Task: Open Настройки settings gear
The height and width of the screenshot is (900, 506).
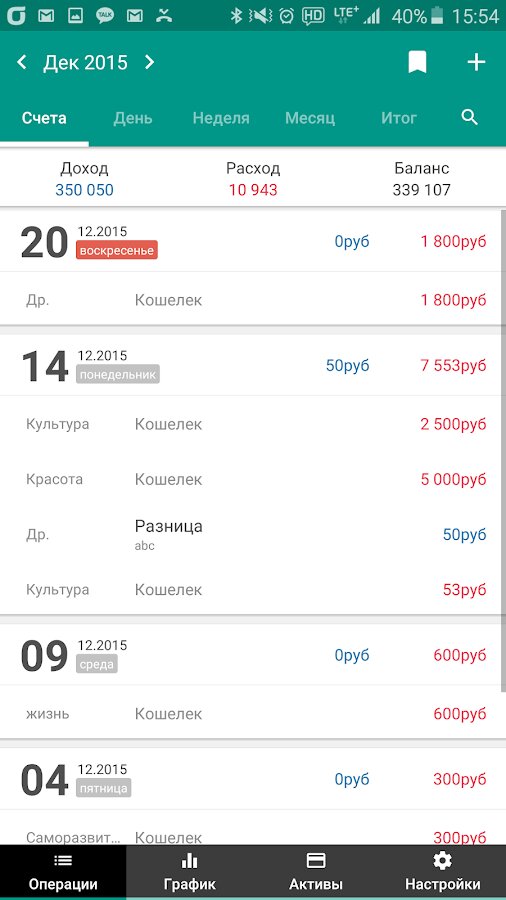Action: (x=442, y=872)
